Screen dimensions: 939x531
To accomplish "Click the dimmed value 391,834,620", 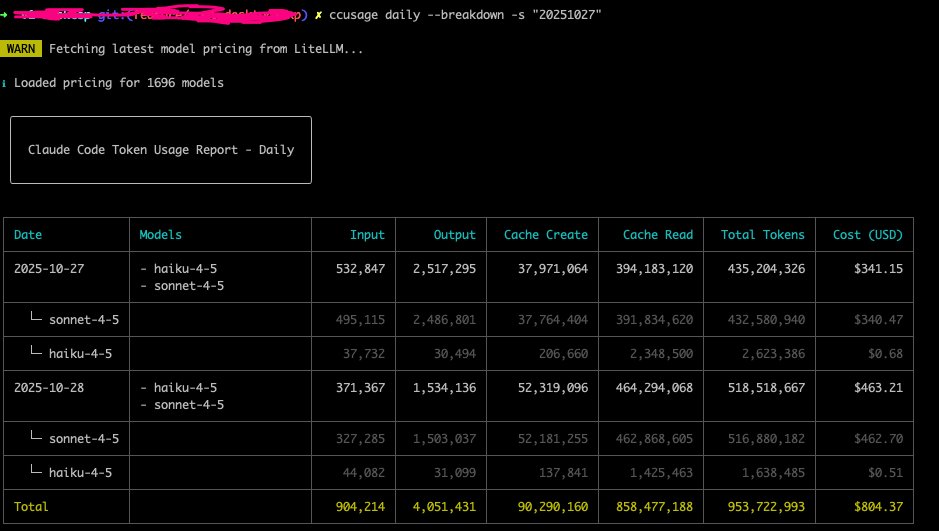I will 655,320.
